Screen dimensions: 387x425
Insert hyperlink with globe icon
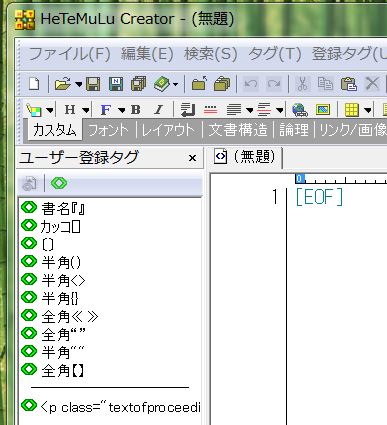(300, 110)
